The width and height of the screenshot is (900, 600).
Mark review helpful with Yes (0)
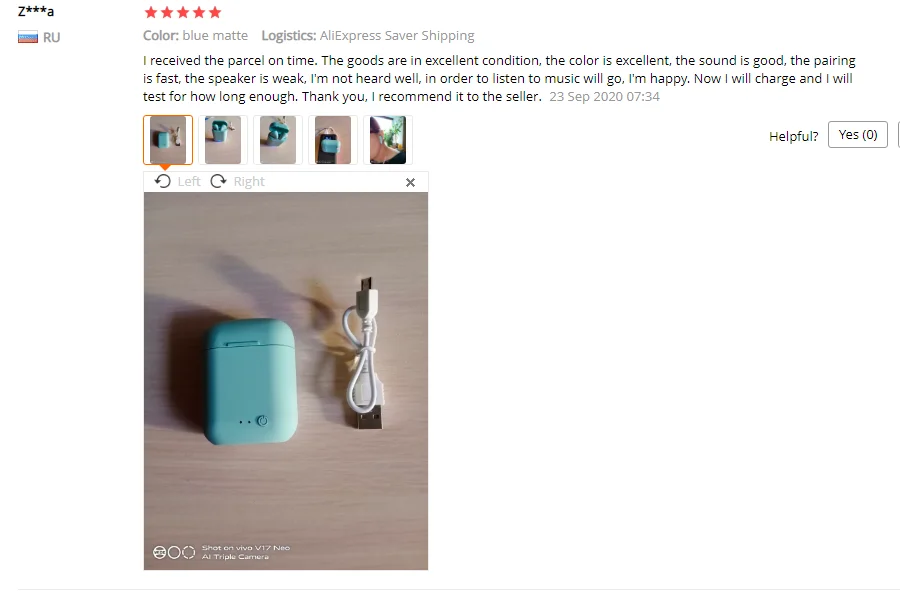coord(858,134)
